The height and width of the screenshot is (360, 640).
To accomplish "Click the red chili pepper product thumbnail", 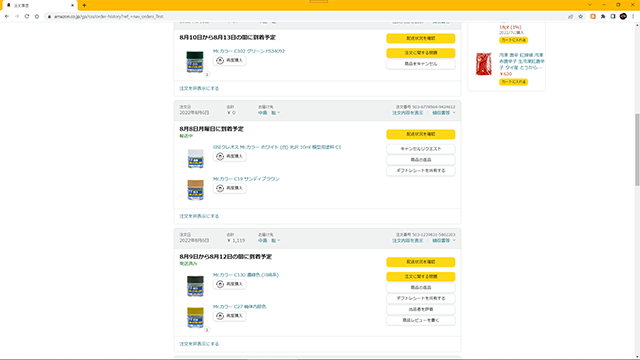I will point(484,64).
